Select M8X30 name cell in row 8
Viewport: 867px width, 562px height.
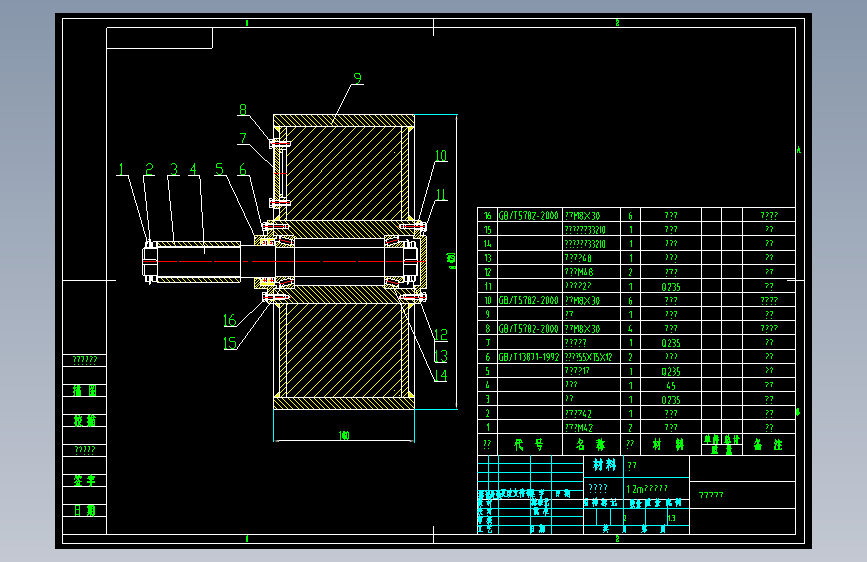(582, 329)
